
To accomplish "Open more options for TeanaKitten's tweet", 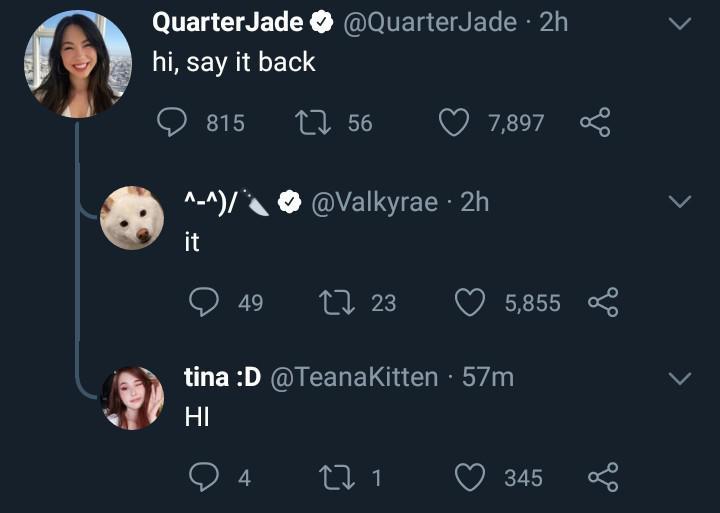I will click(x=679, y=378).
